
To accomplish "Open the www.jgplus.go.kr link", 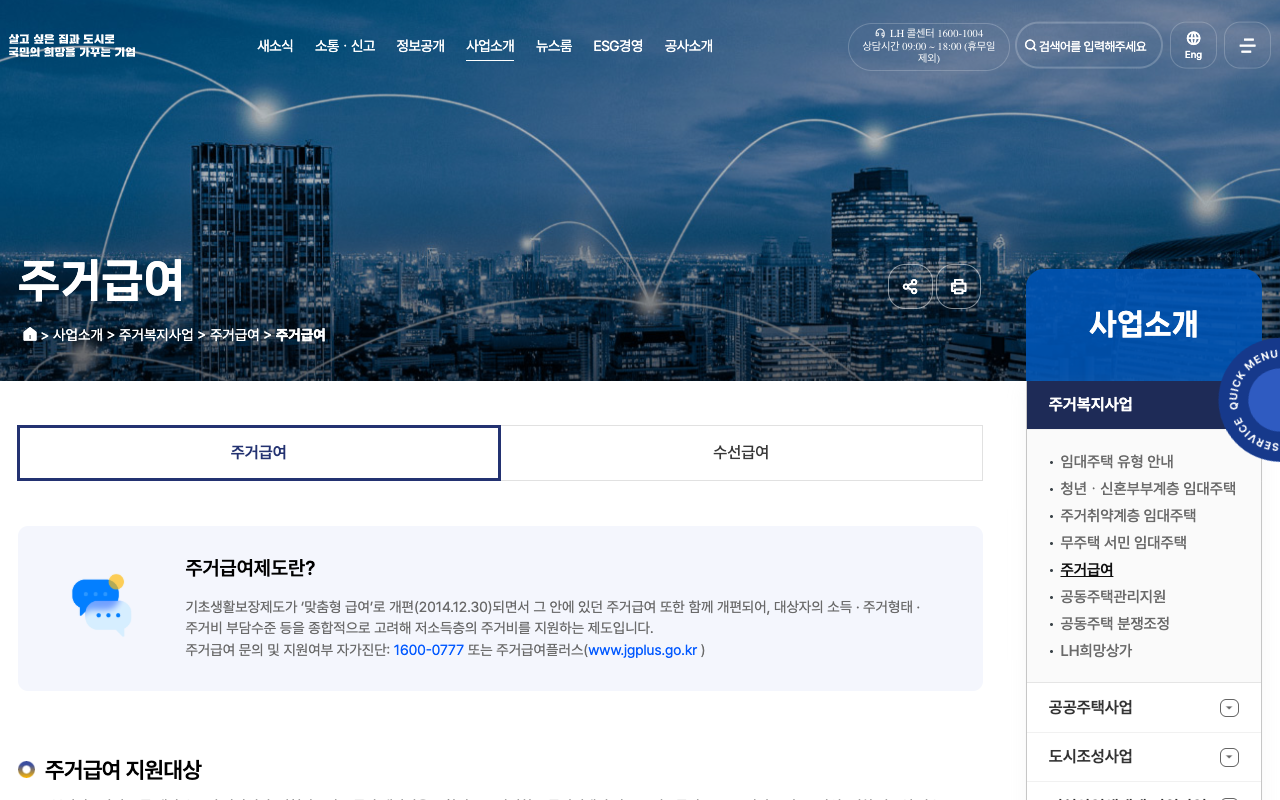I will point(642,650).
